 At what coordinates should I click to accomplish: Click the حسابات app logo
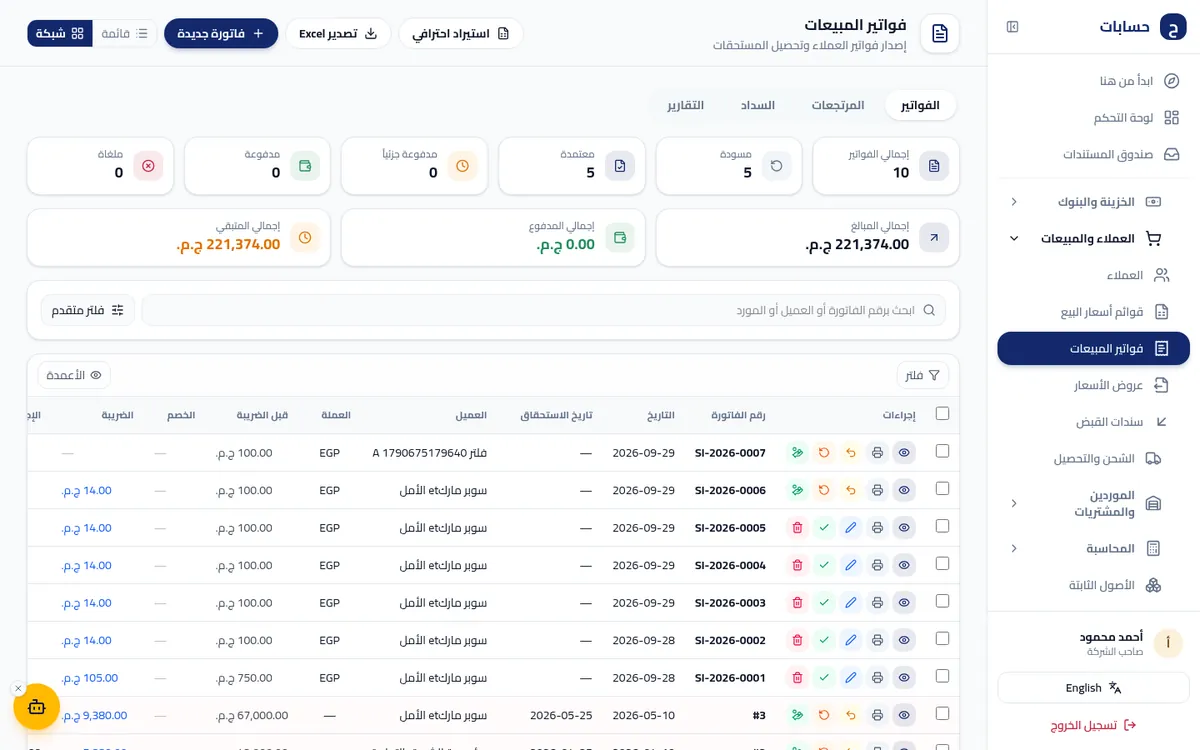(1173, 27)
